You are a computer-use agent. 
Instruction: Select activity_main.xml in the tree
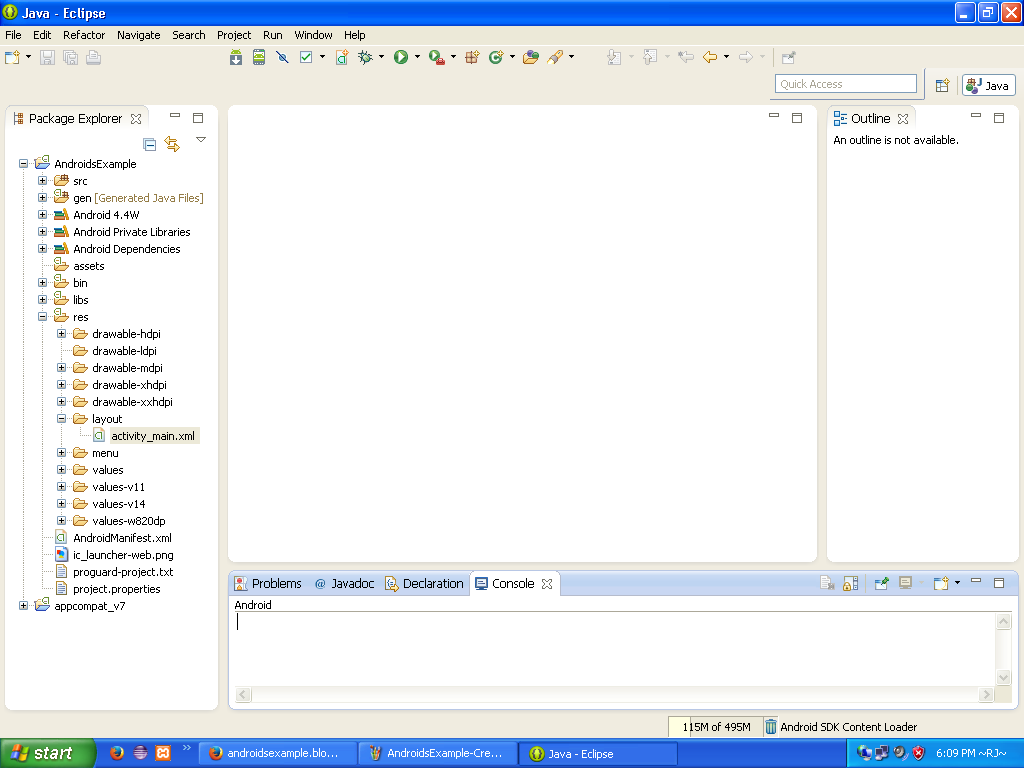click(x=153, y=436)
